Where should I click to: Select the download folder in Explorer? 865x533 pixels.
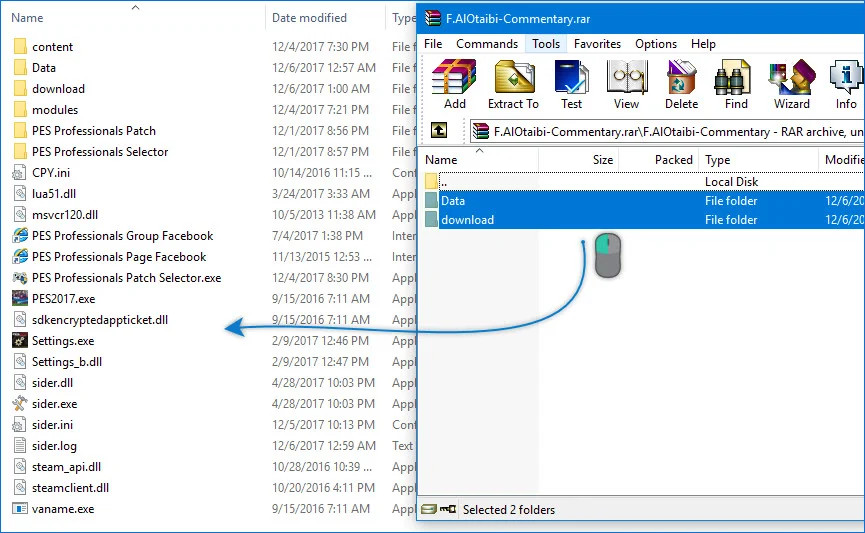[x=58, y=88]
